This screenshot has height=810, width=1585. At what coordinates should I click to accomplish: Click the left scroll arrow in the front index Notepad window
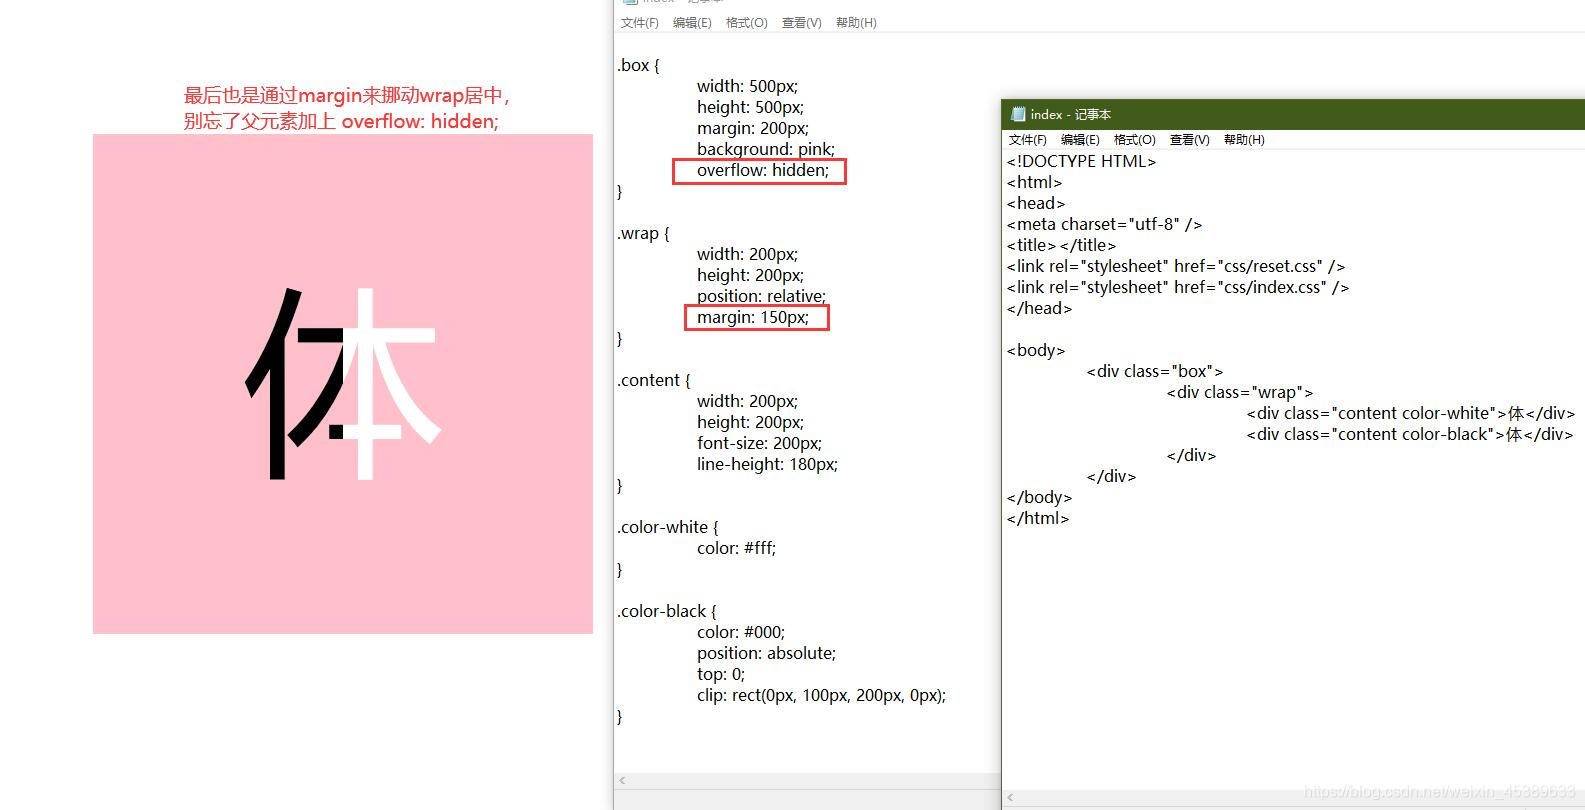(1010, 797)
